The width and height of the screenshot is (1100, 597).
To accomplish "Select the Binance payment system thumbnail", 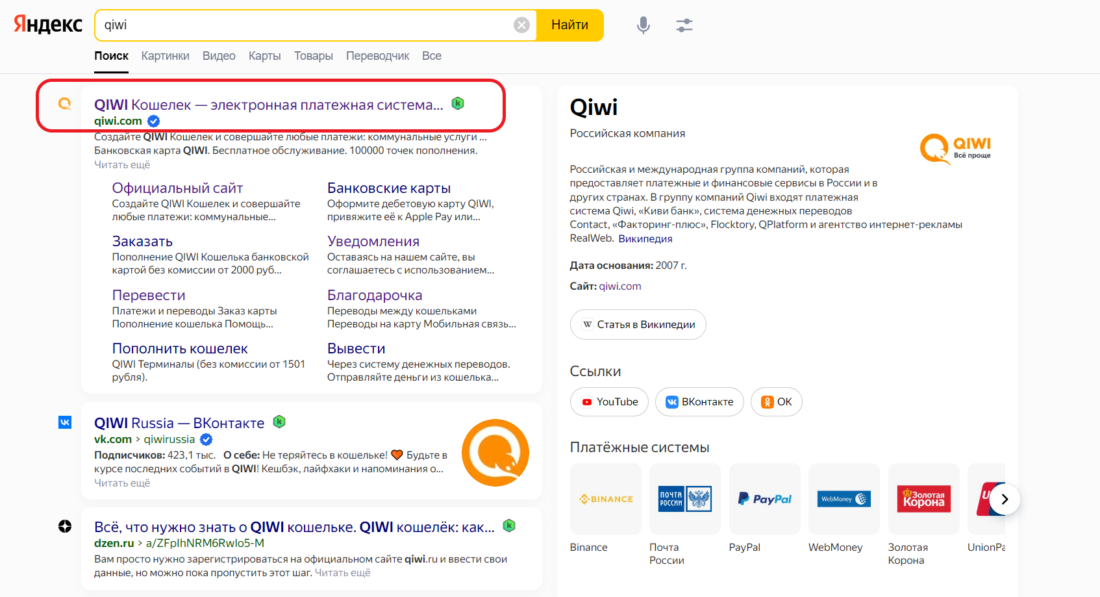I will click(x=605, y=499).
